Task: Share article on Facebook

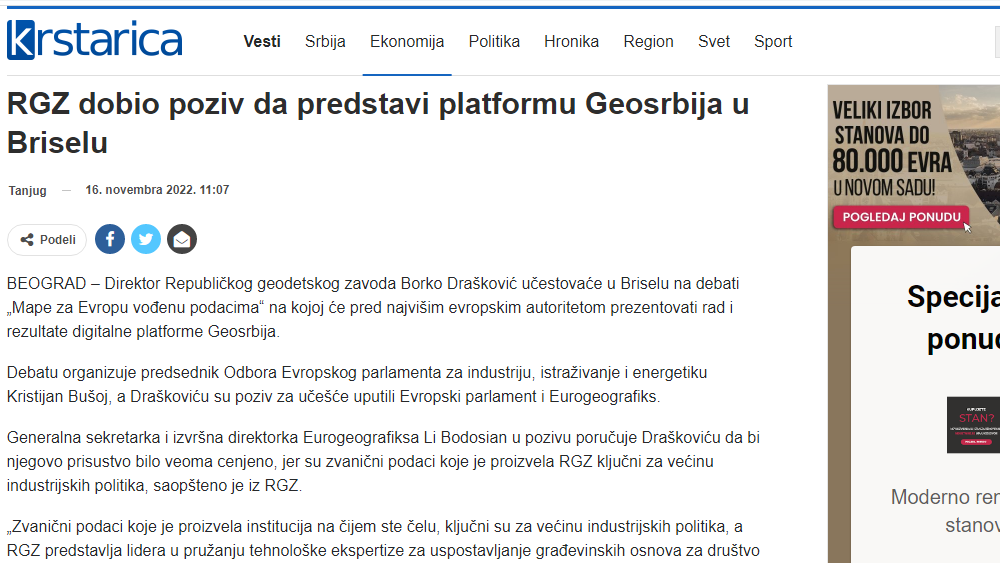Action: coord(110,239)
